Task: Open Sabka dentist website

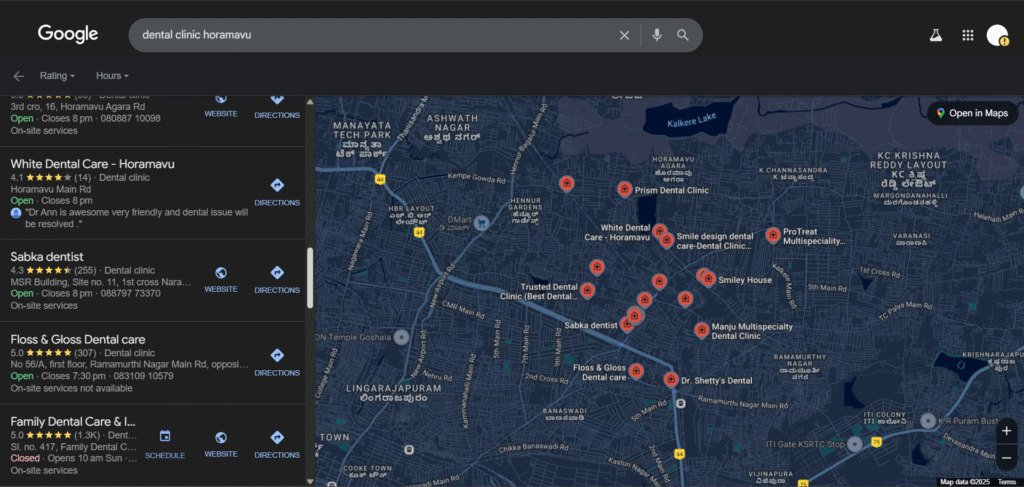Action: (221, 279)
